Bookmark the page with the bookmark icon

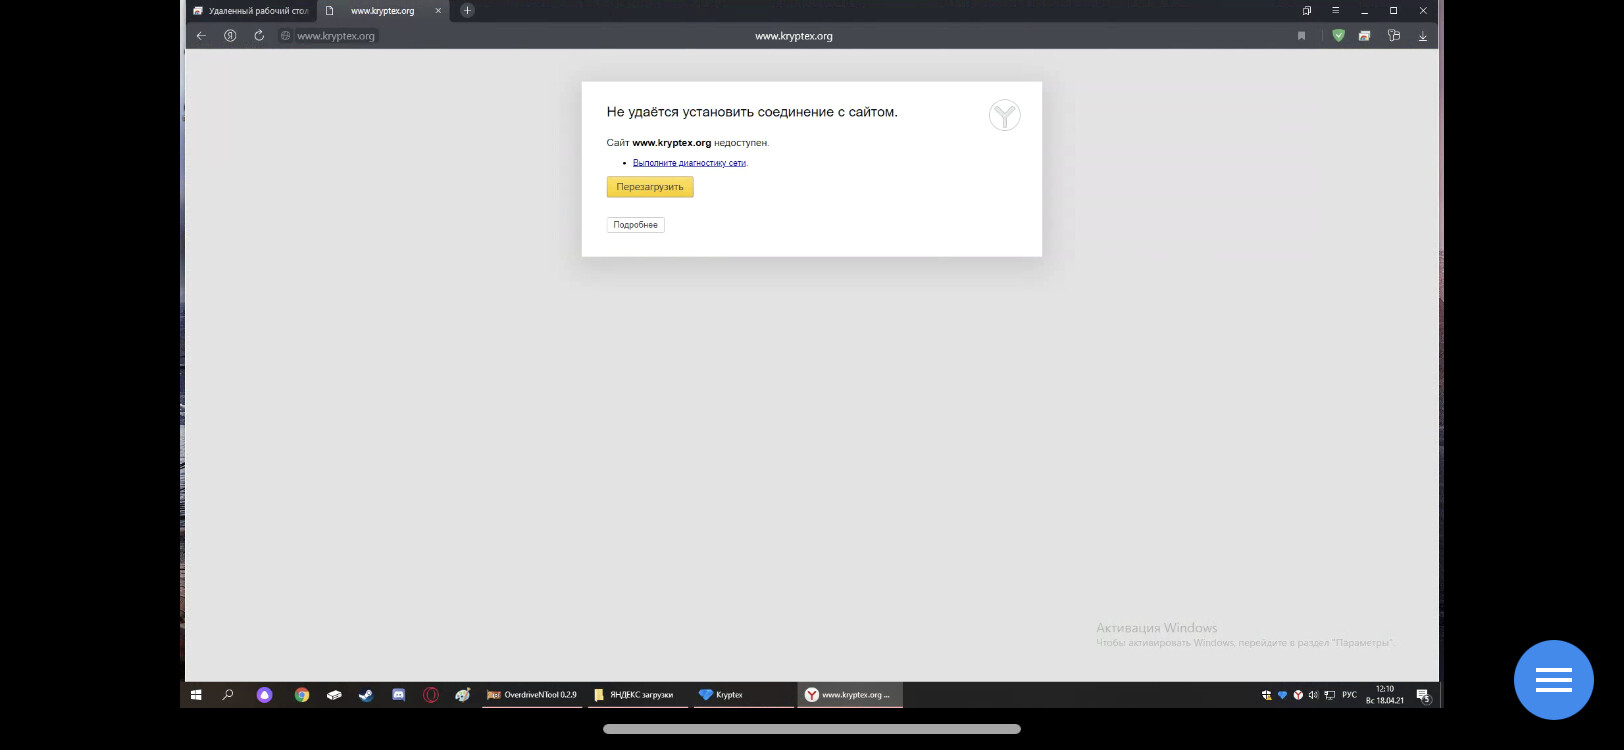tap(1301, 36)
